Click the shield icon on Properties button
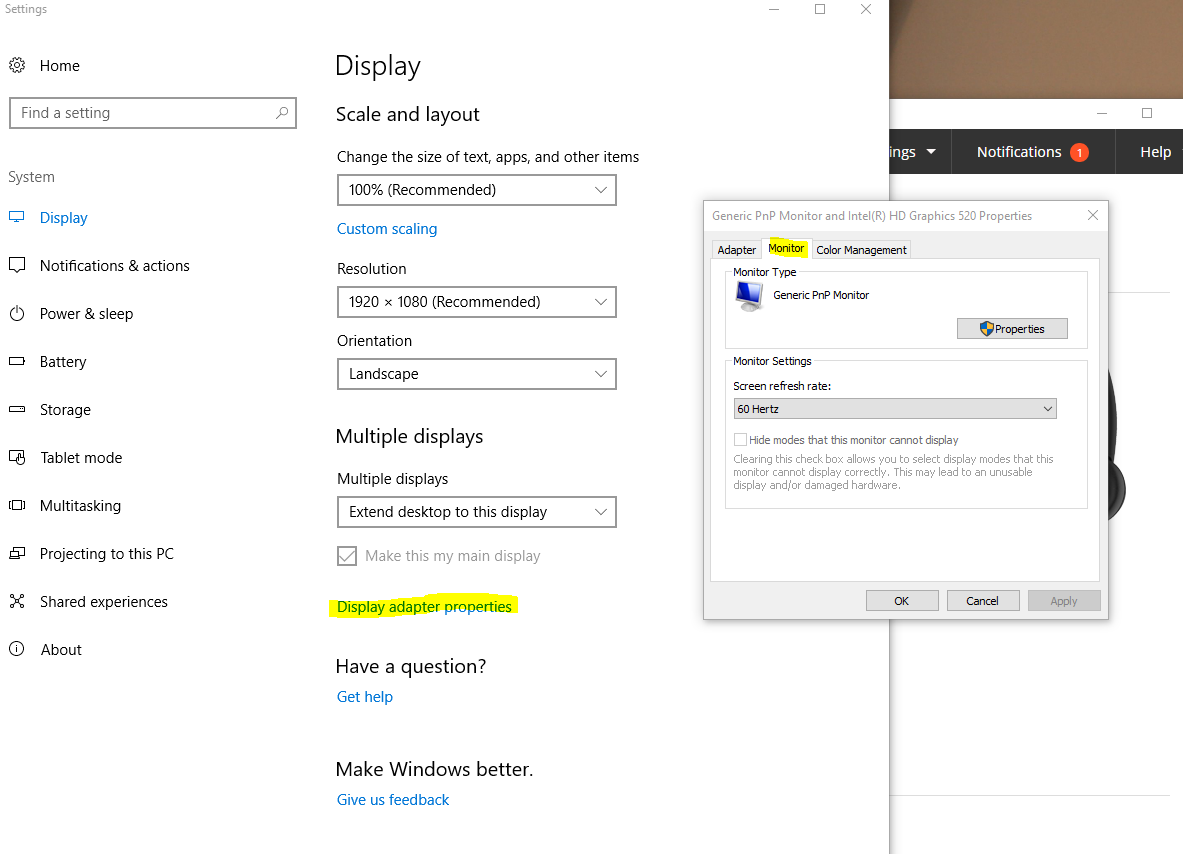The height and width of the screenshot is (854, 1183). (985, 328)
